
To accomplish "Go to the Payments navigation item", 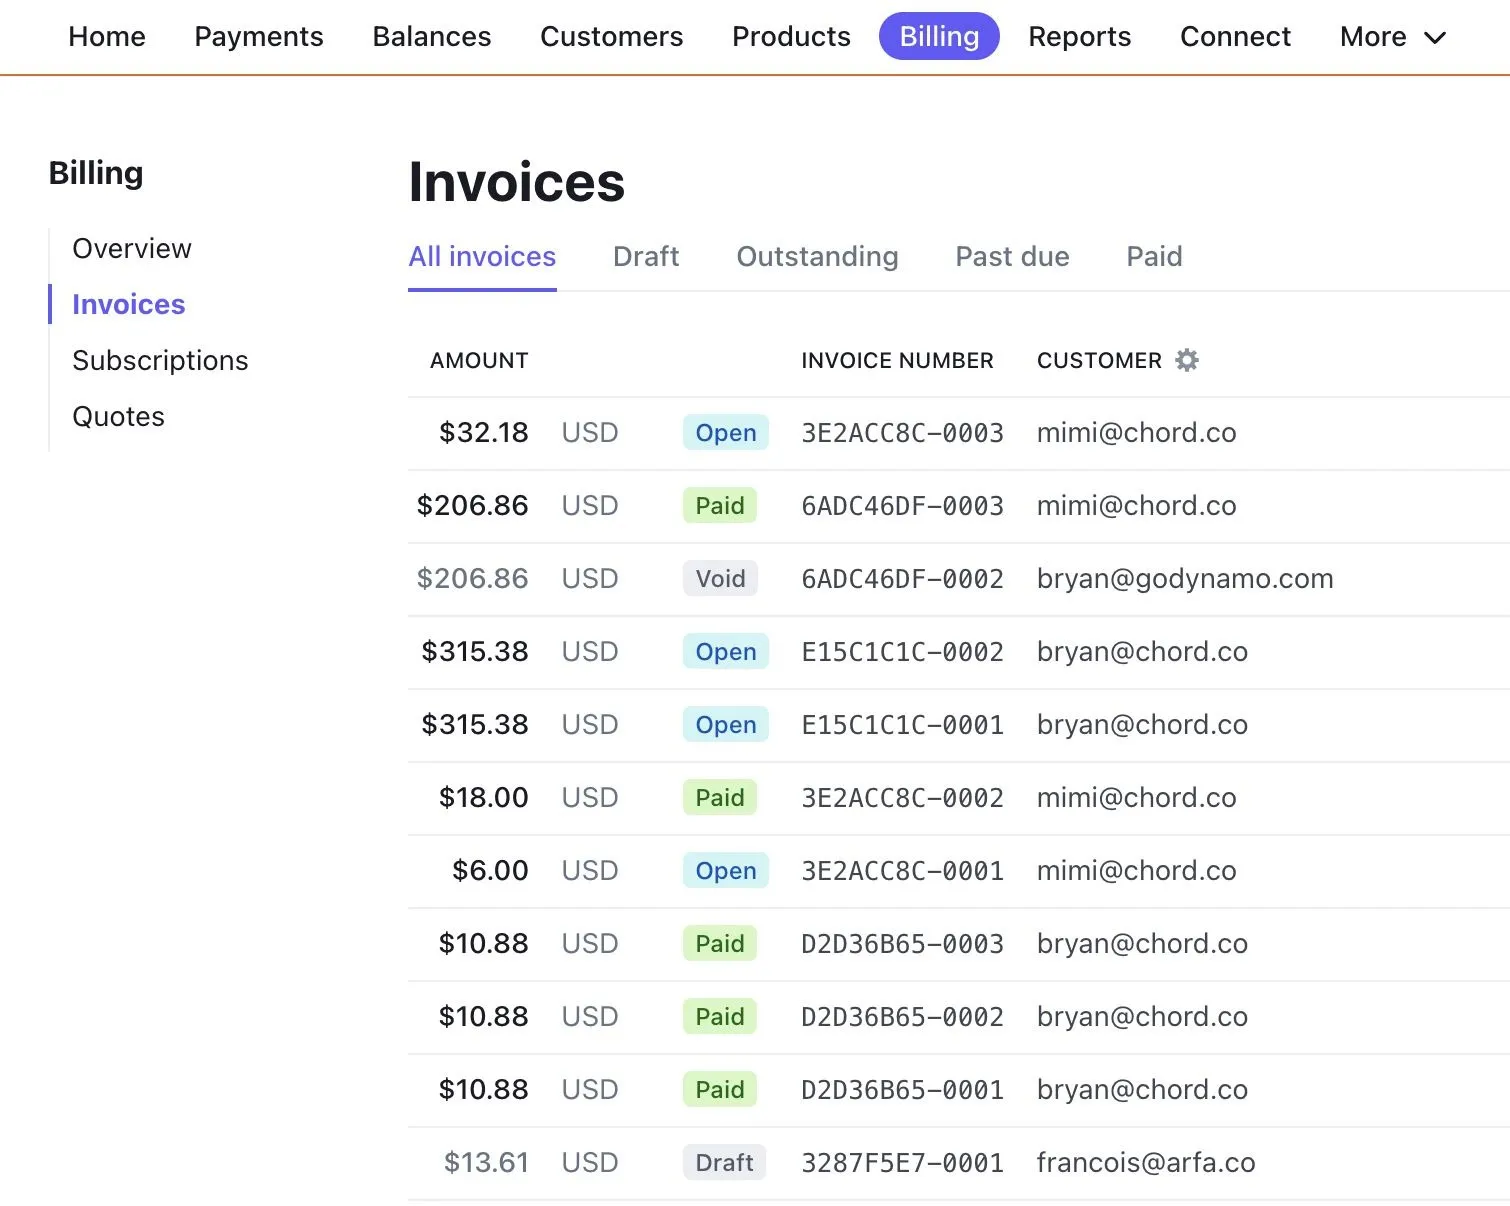I will click(259, 37).
